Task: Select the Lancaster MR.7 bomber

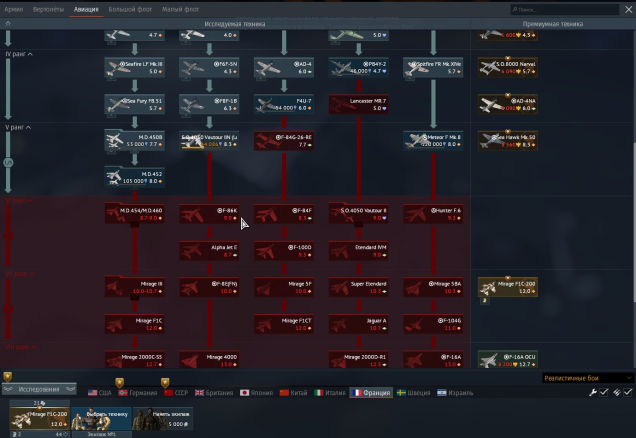Action: click(359, 104)
